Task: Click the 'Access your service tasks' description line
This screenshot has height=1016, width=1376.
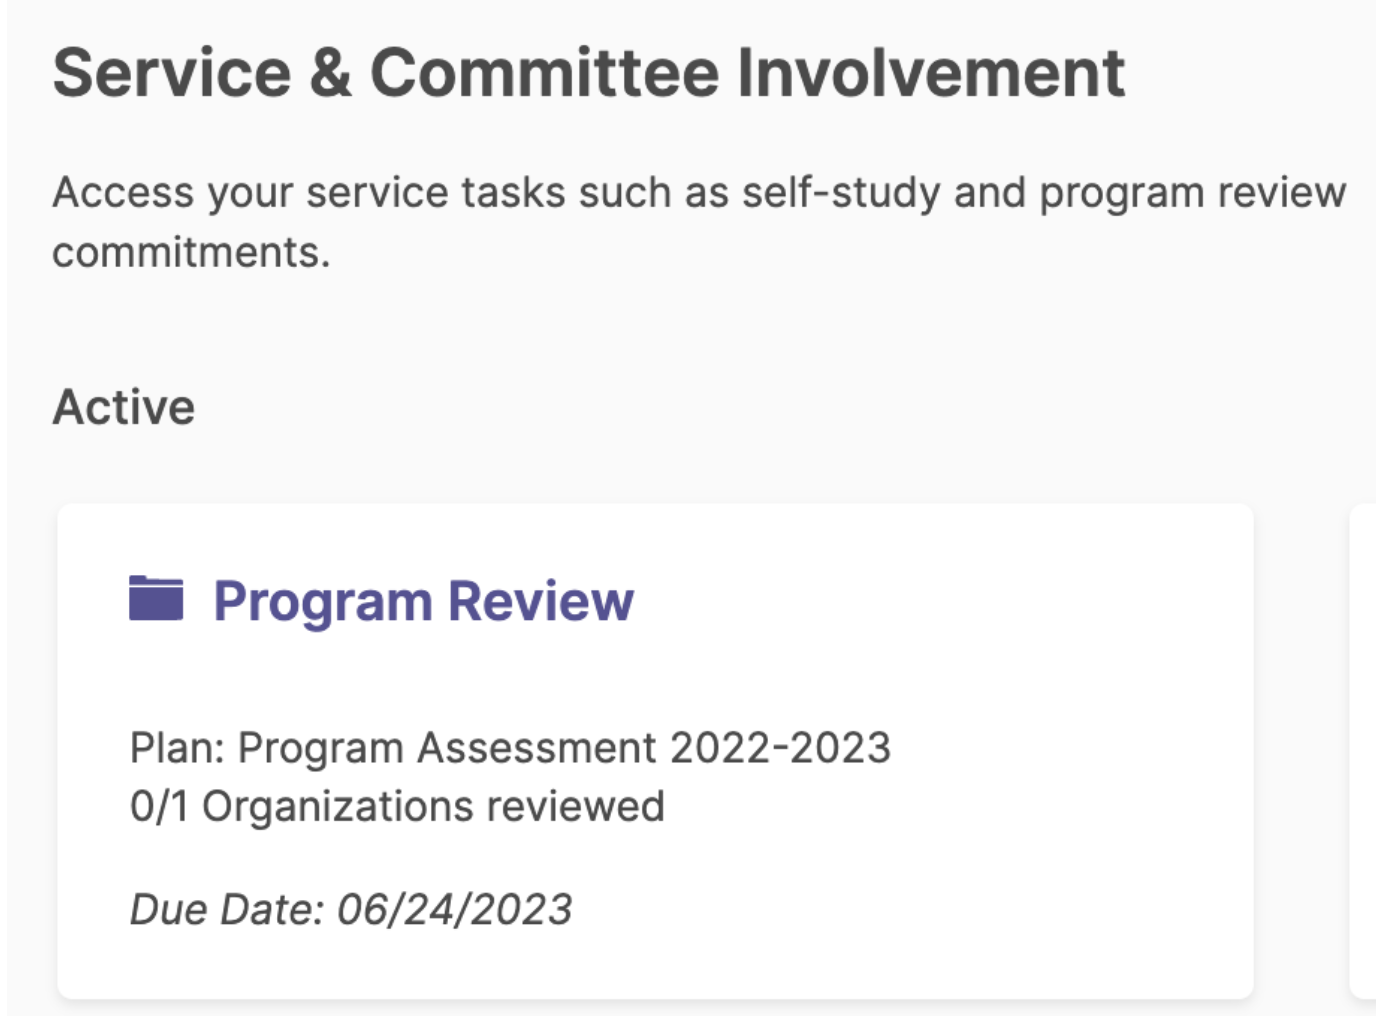Action: click(699, 192)
